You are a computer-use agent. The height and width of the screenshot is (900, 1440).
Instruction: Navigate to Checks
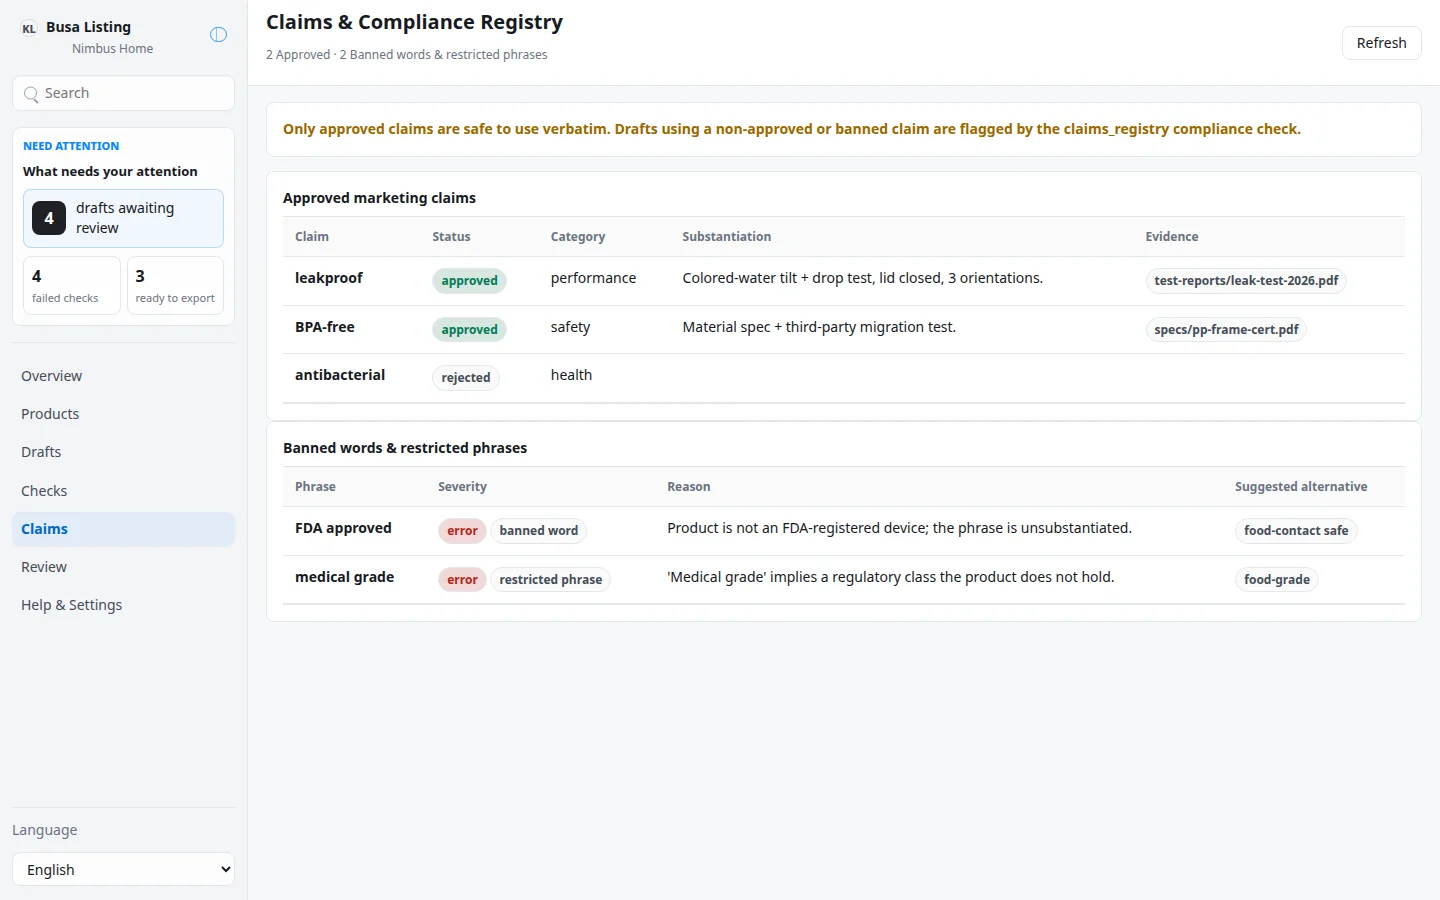pos(123,491)
